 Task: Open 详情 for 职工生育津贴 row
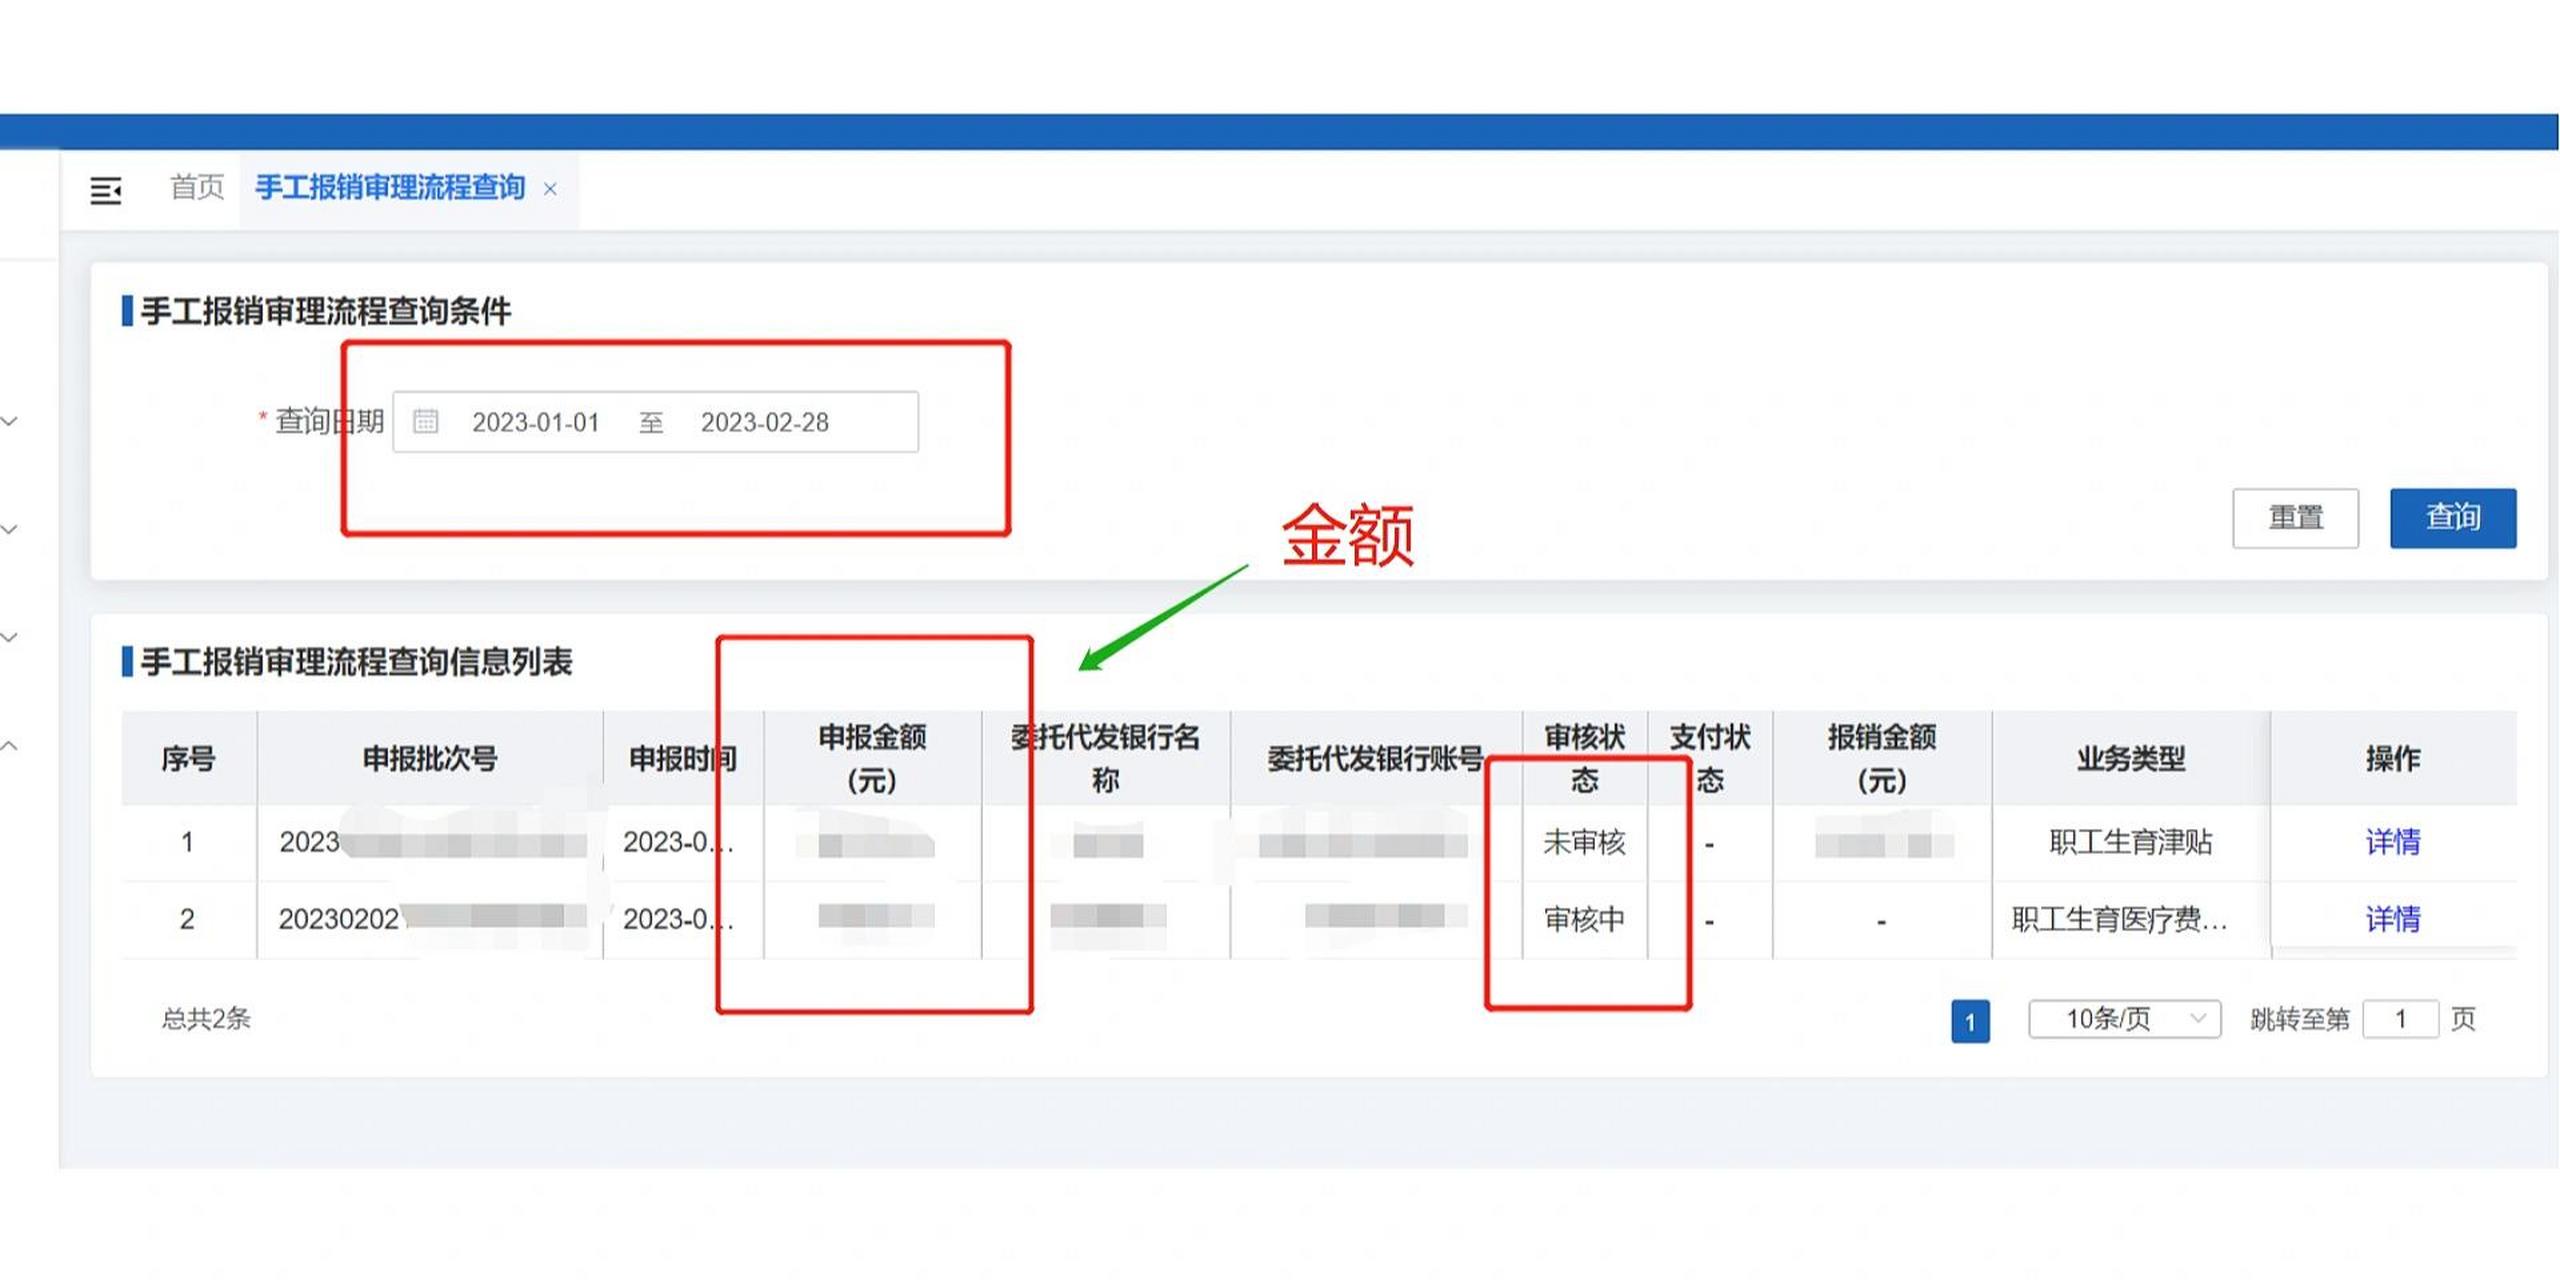point(2392,842)
